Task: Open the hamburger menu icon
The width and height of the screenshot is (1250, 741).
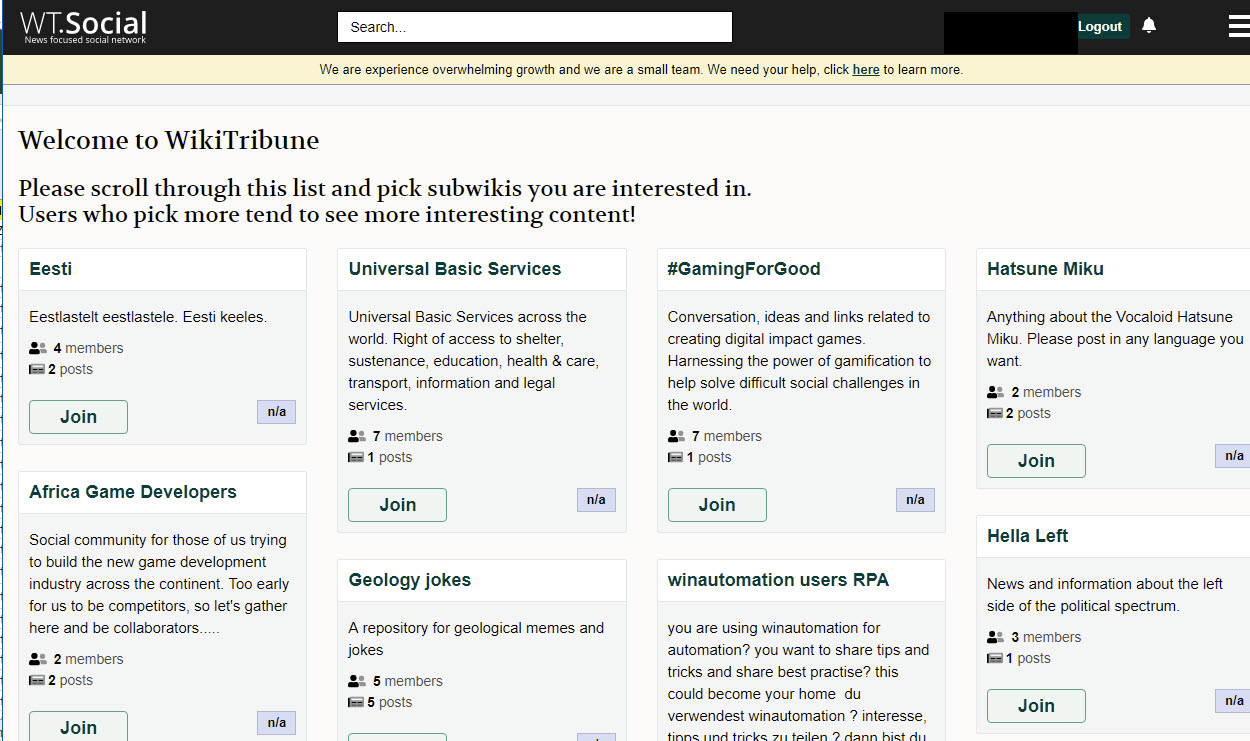Action: click(x=1239, y=27)
